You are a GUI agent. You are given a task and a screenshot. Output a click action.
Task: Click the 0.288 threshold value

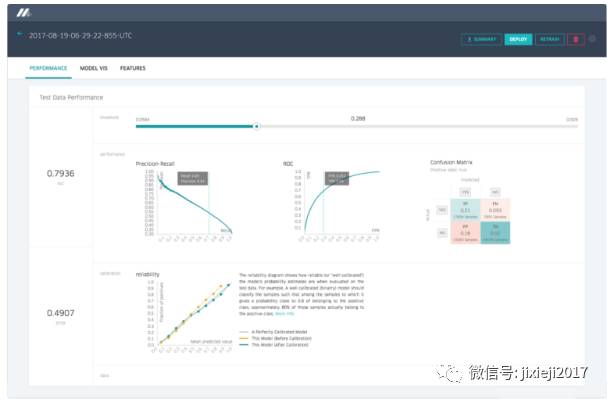[x=358, y=118]
